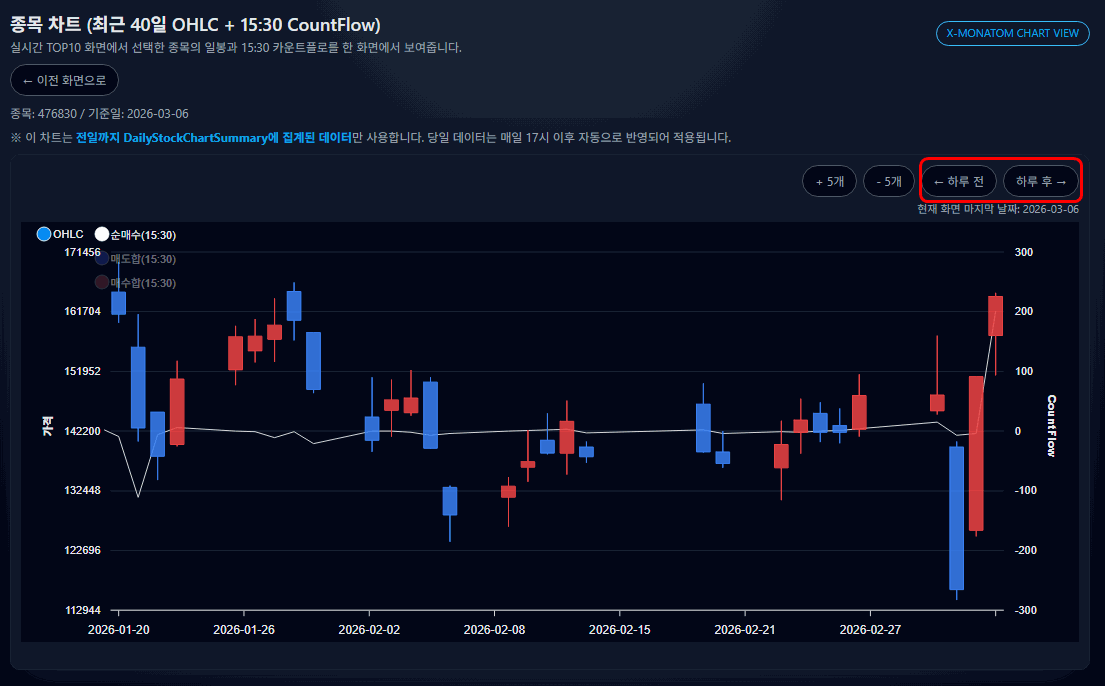Click the tall red candle left of the last candle

pos(976,453)
